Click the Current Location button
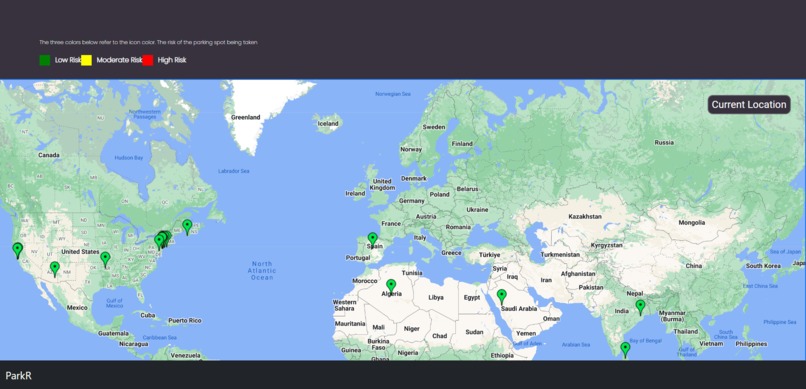The width and height of the screenshot is (806, 389). click(x=749, y=105)
